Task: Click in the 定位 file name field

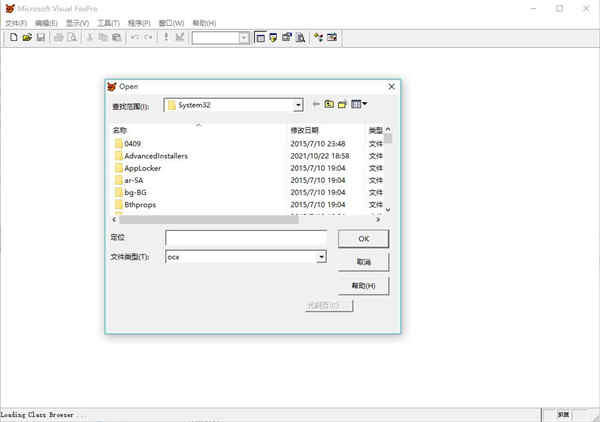Action: 246,238
